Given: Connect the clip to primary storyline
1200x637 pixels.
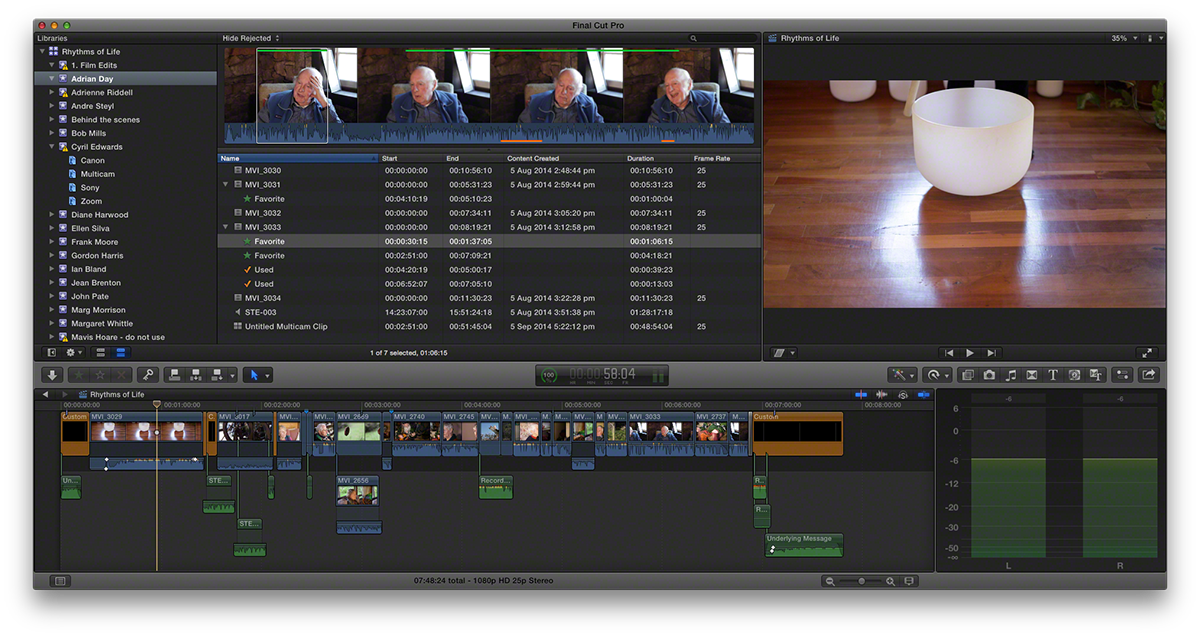Looking at the screenshot, I should pyautogui.click(x=174, y=375).
